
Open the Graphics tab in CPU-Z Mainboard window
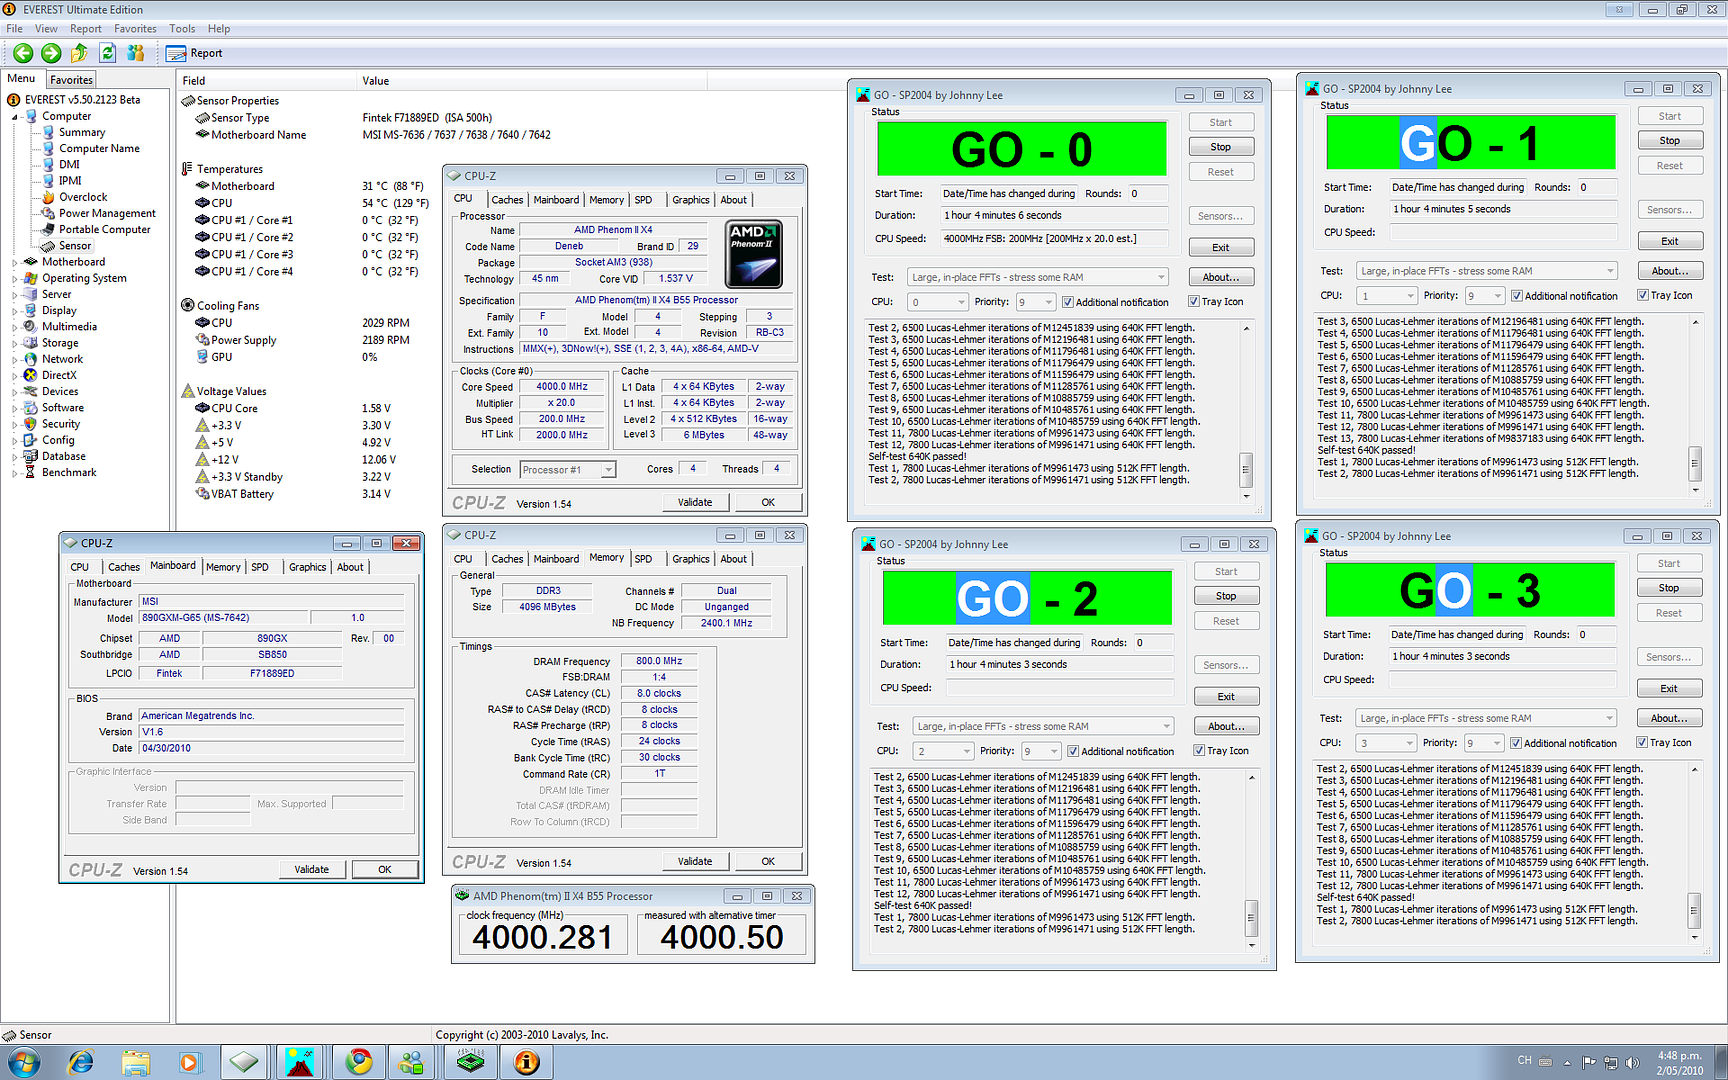coord(307,567)
